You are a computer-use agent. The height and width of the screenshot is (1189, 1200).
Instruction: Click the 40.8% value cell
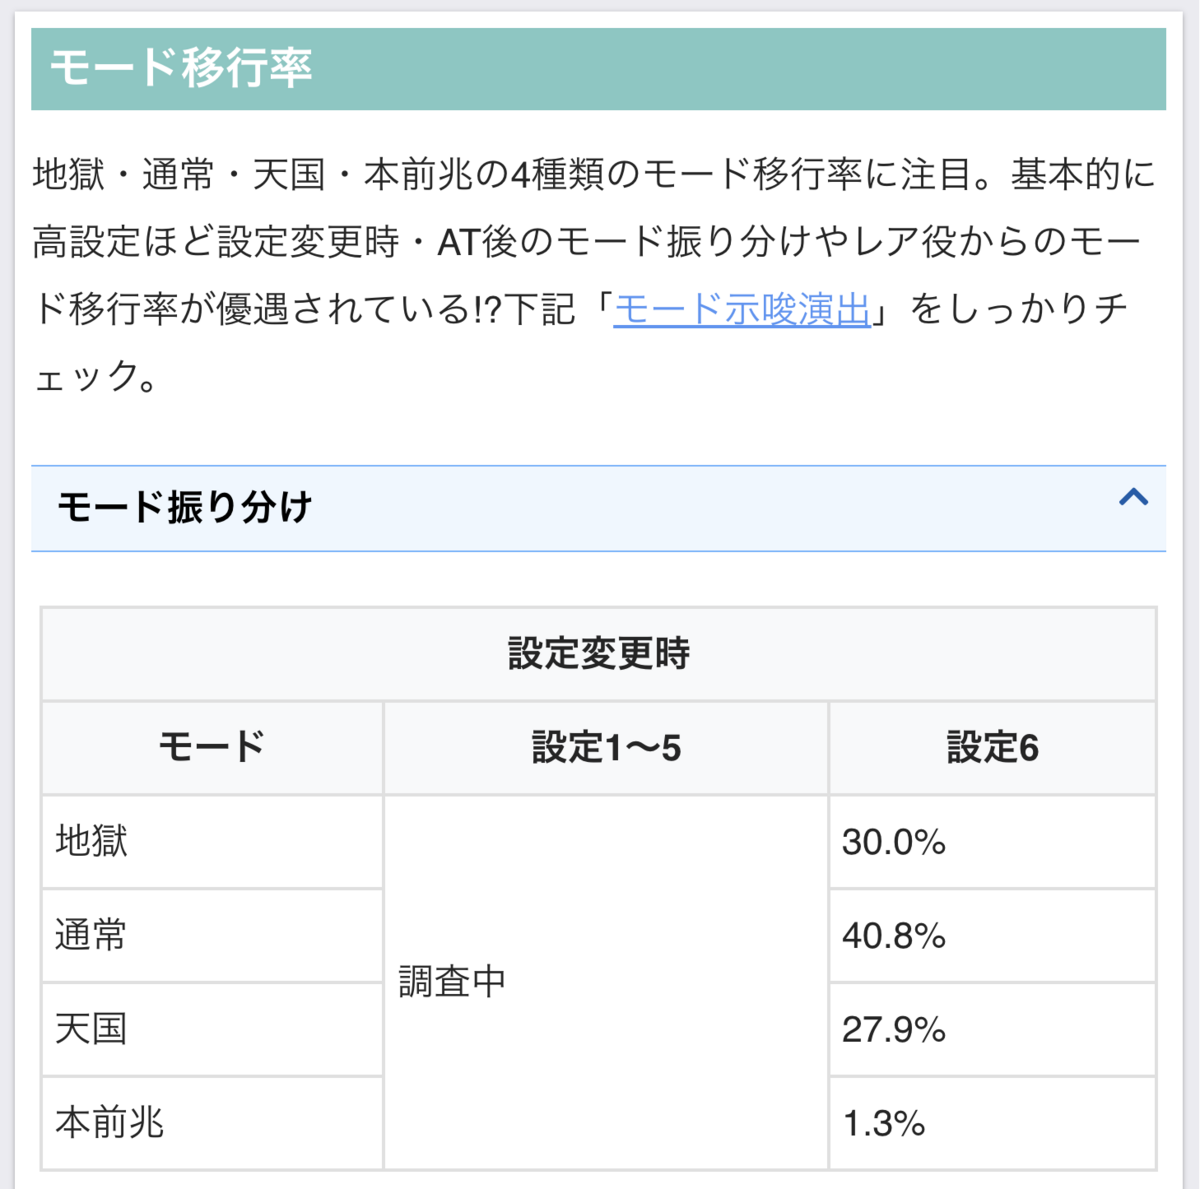click(992, 936)
